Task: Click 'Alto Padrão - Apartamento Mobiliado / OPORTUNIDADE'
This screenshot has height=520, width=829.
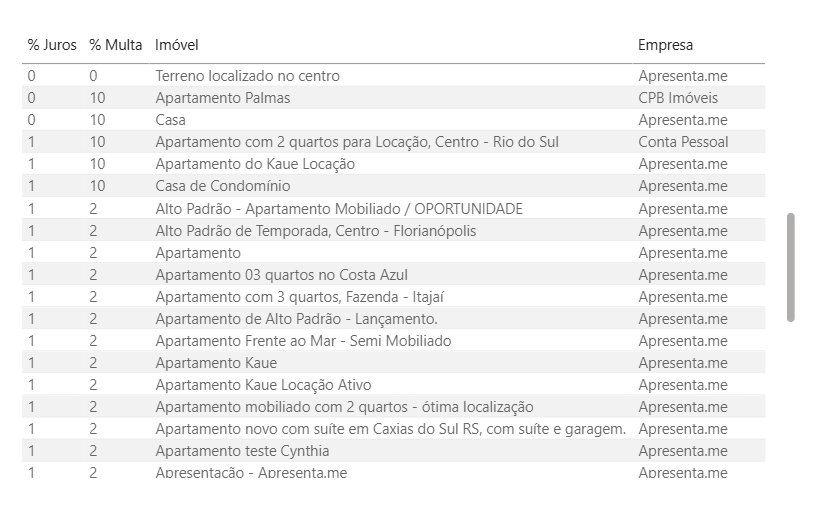Action: click(x=339, y=209)
